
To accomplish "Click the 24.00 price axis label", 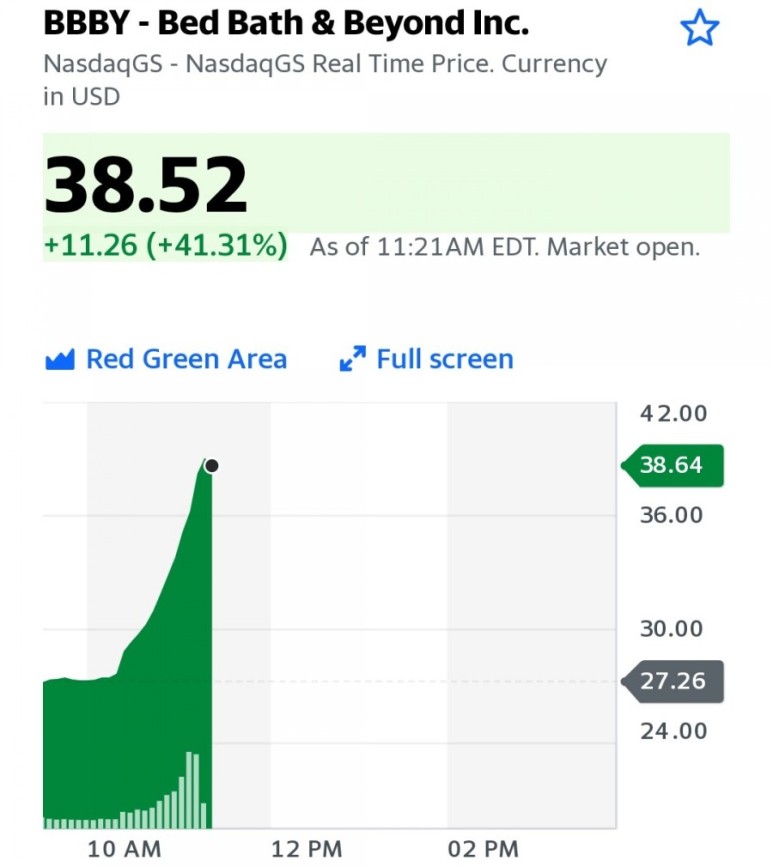I will [673, 732].
